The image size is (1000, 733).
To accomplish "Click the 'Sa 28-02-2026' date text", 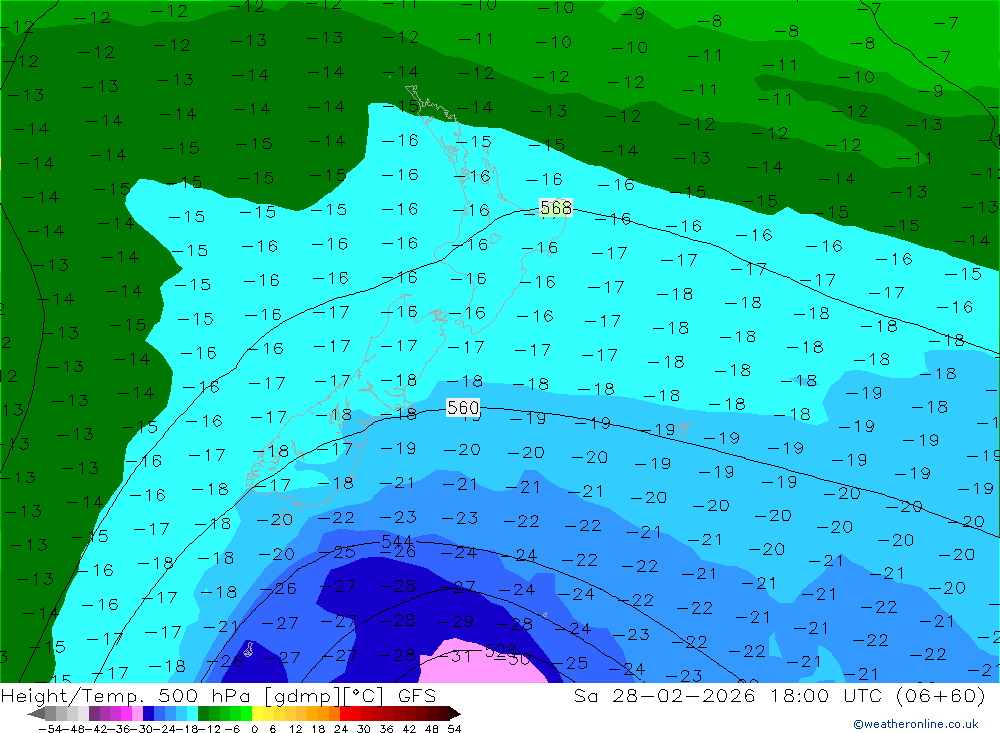I will pyautogui.click(x=665, y=695).
